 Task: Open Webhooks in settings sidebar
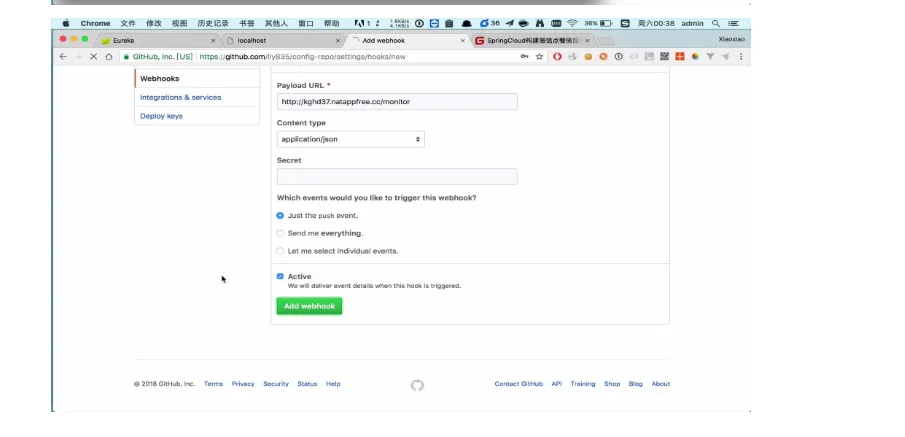pyautogui.click(x=159, y=79)
